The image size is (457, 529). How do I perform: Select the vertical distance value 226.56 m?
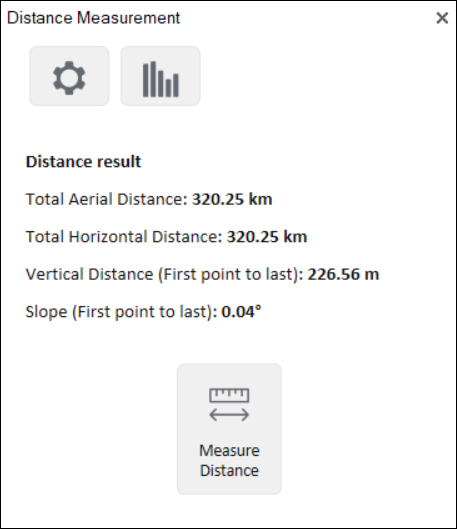click(x=343, y=274)
